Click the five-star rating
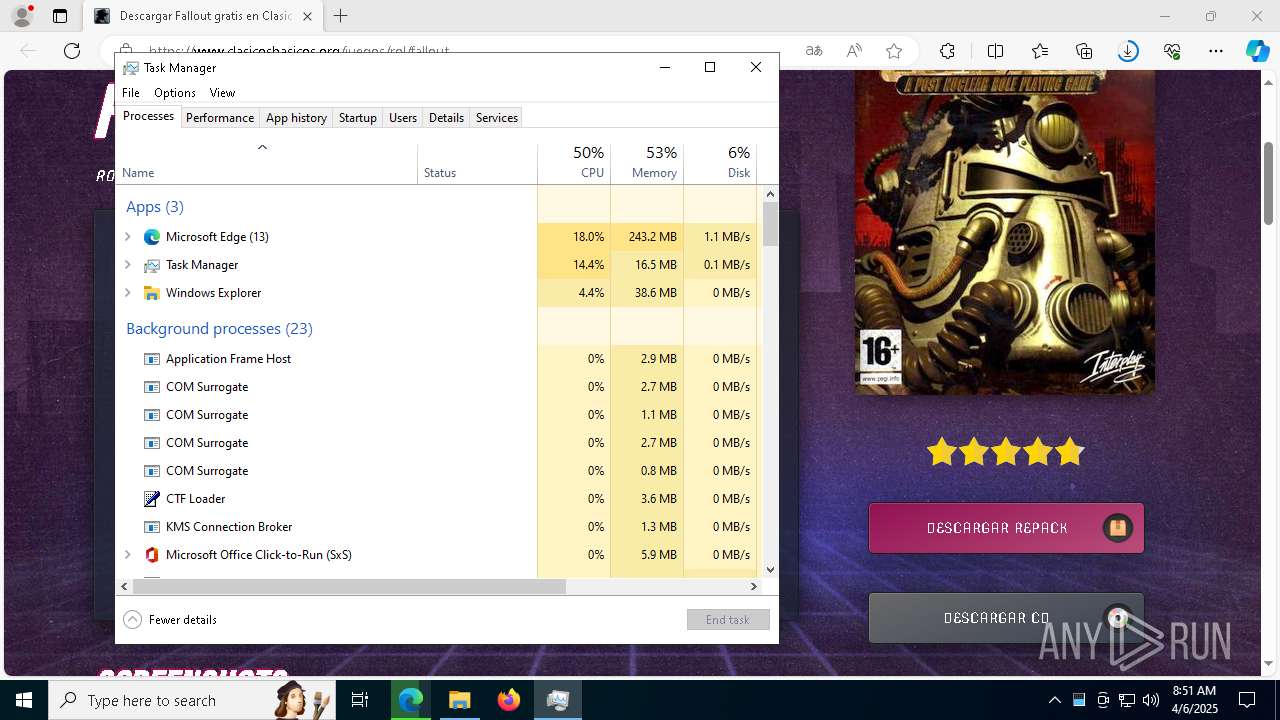This screenshot has height=720, width=1280. (1005, 452)
